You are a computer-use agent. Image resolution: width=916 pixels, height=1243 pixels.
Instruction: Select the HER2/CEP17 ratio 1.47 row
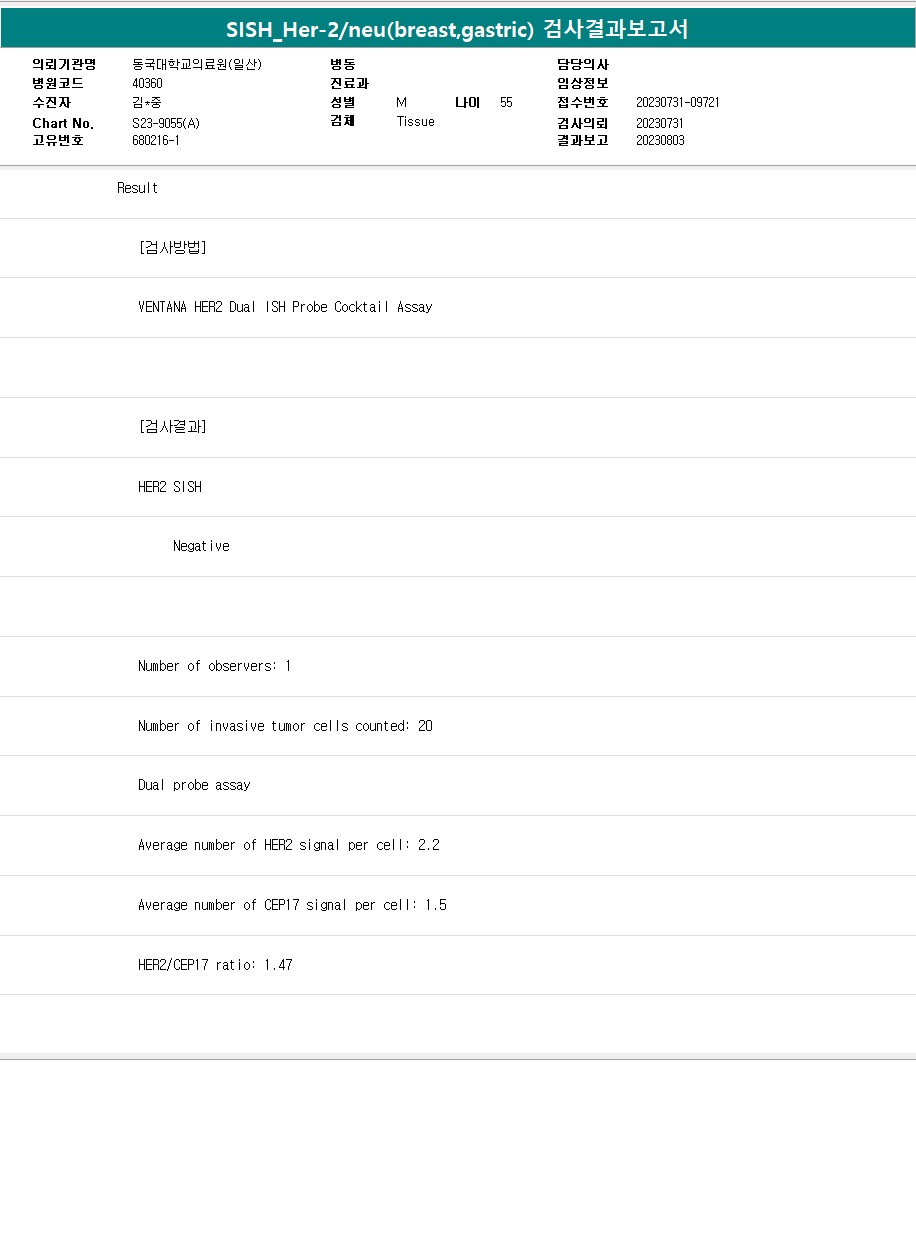point(215,965)
